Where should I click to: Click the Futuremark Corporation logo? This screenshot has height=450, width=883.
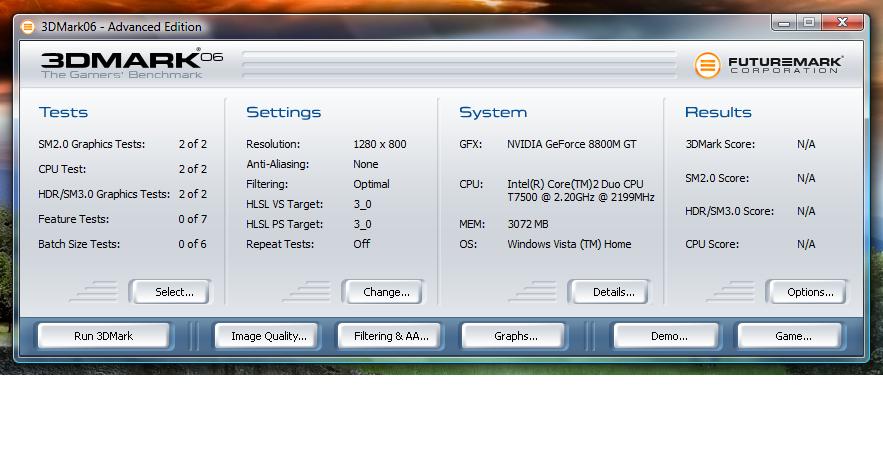(x=769, y=65)
